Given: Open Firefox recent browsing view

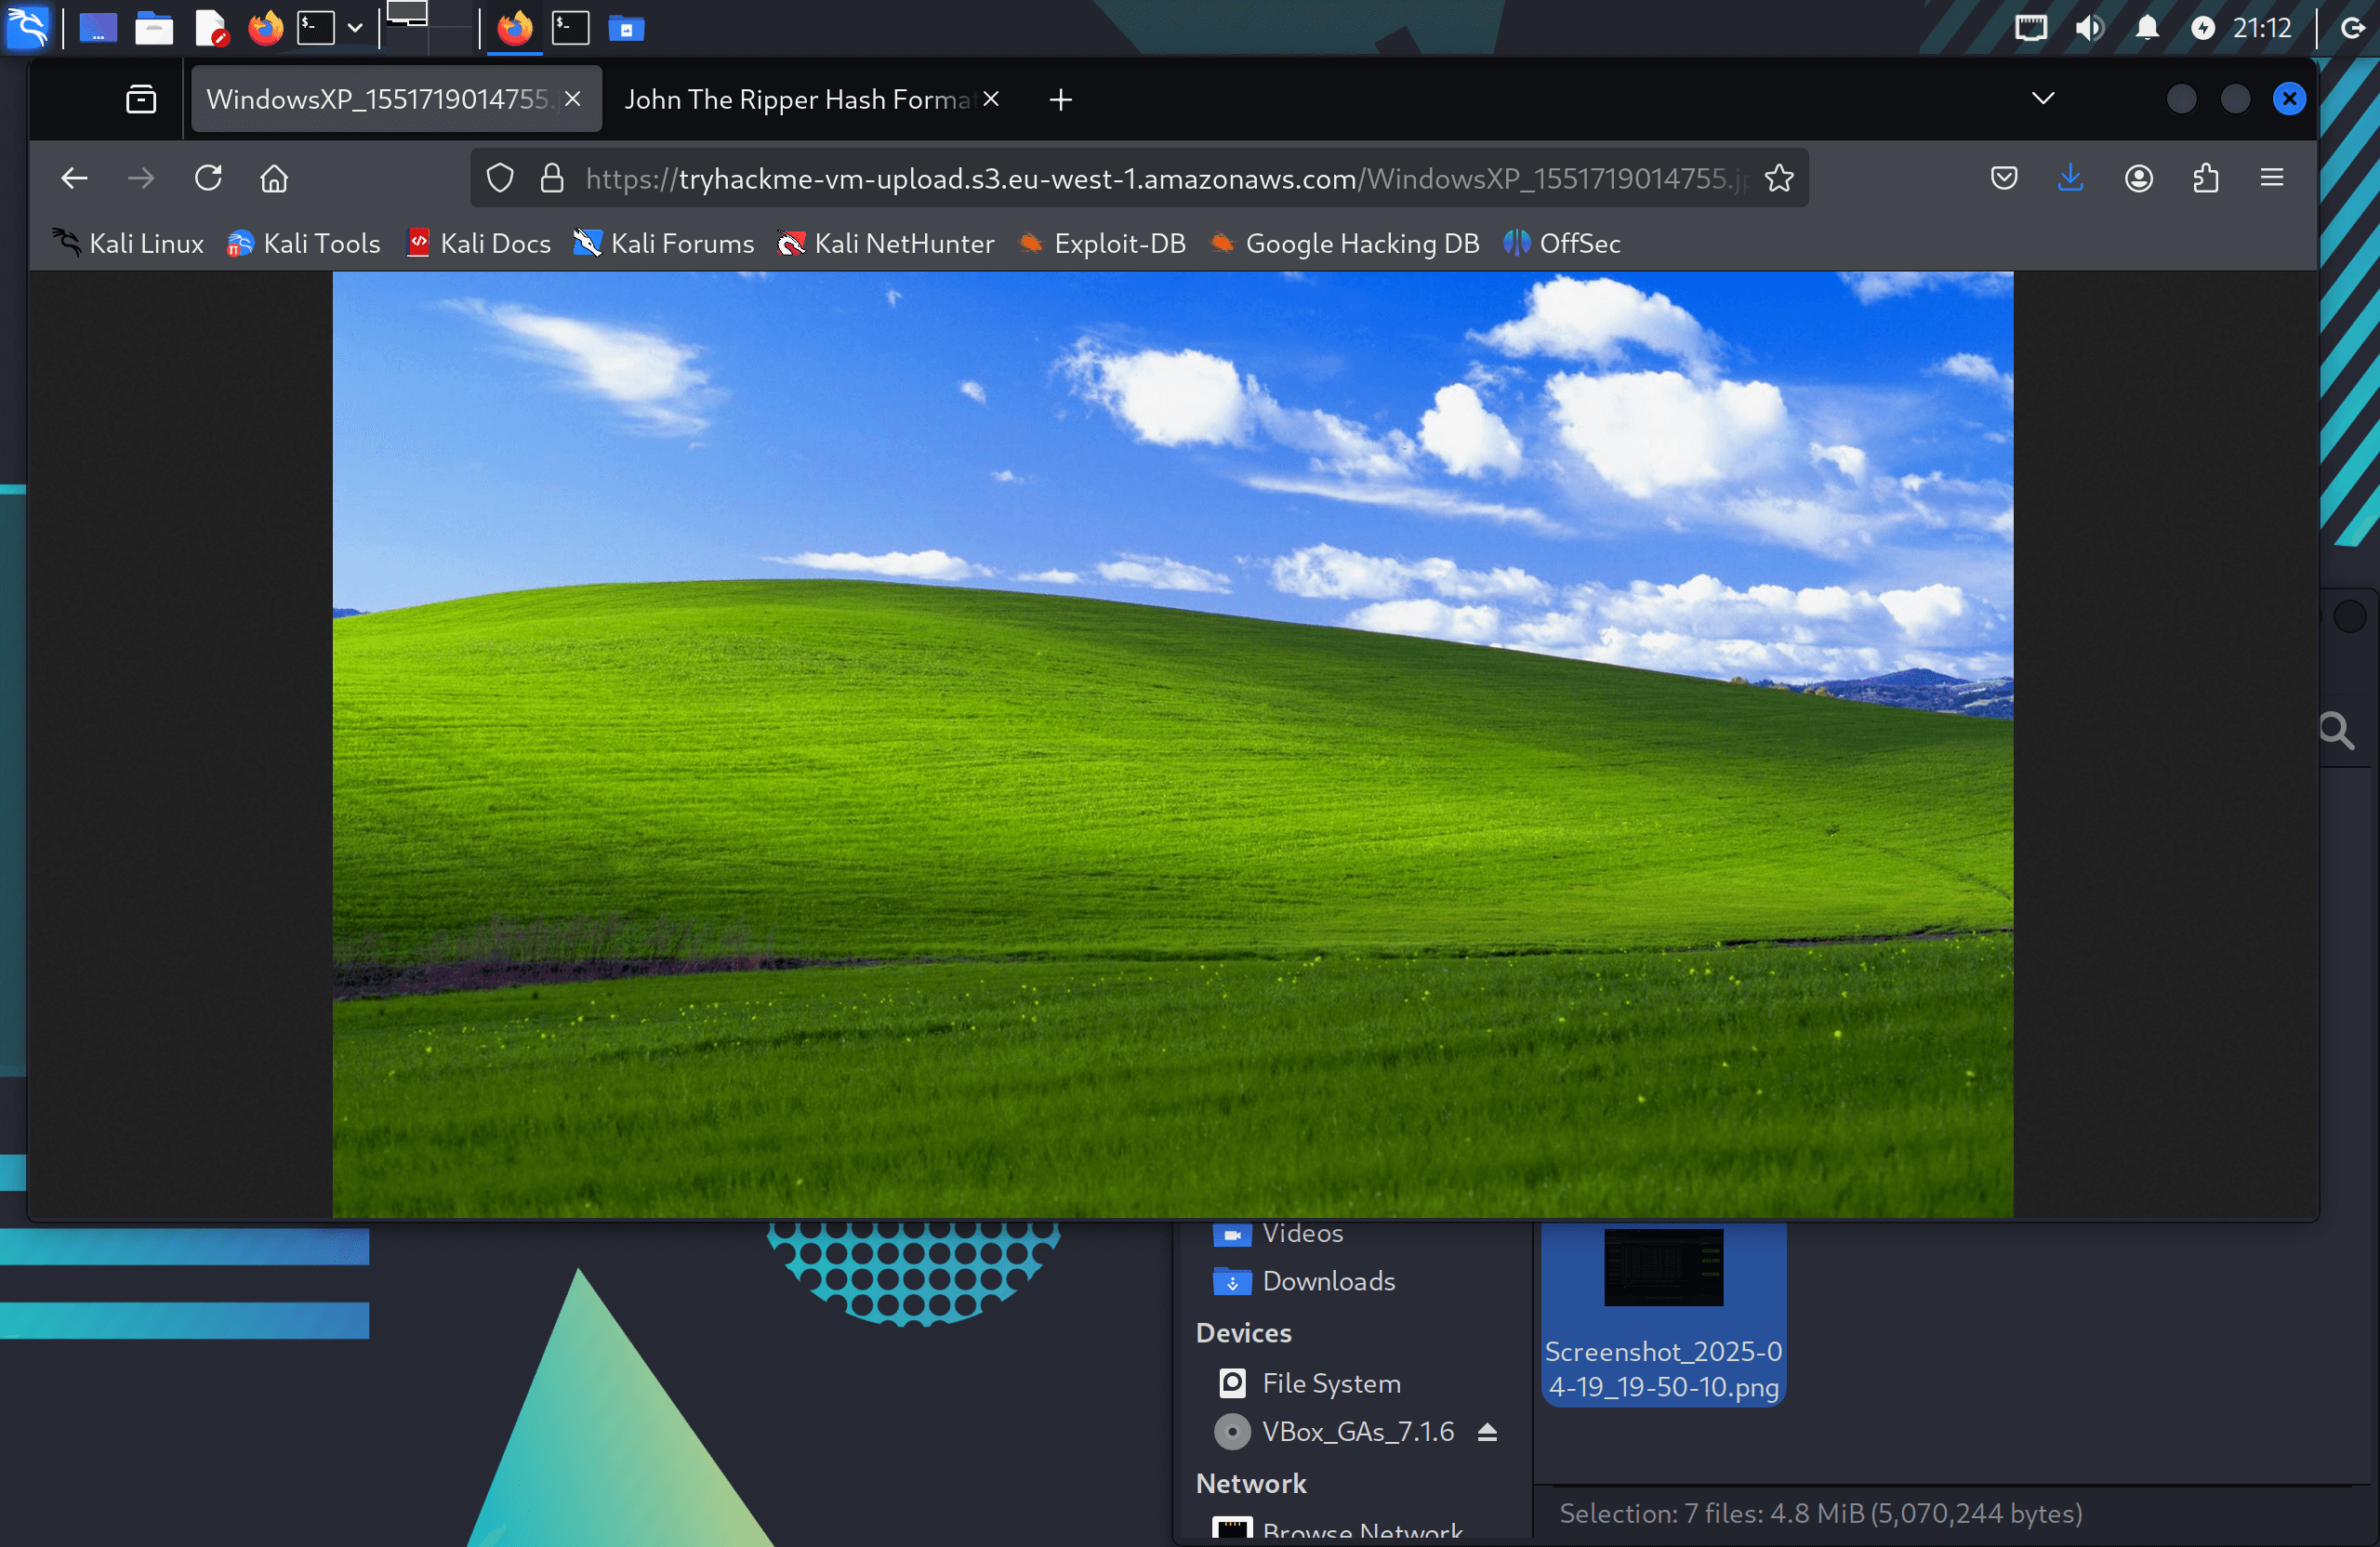Looking at the screenshot, I should click(x=141, y=99).
